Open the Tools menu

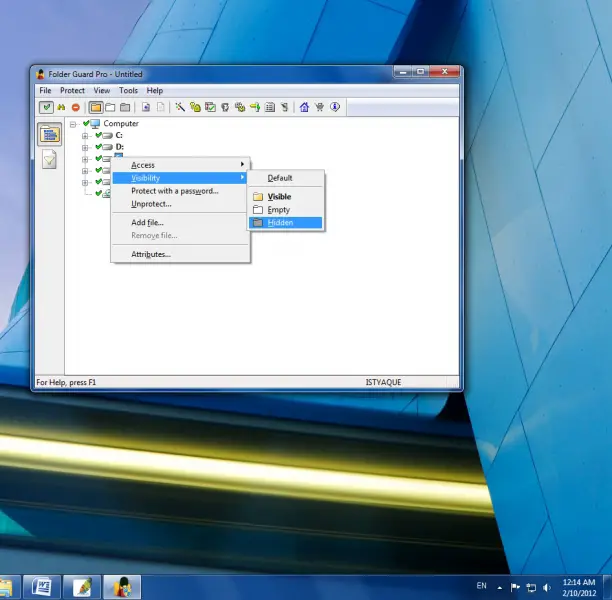pyautogui.click(x=128, y=91)
